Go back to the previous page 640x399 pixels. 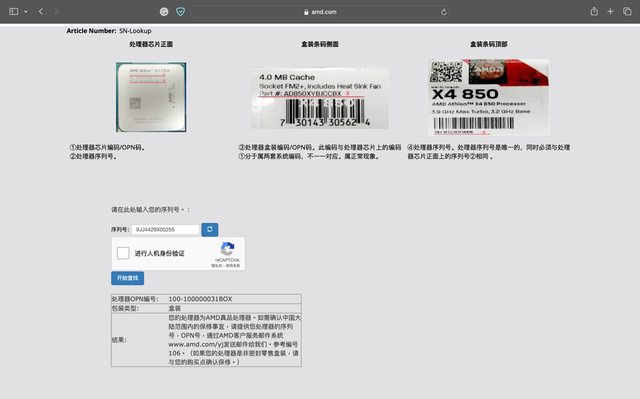[41, 12]
